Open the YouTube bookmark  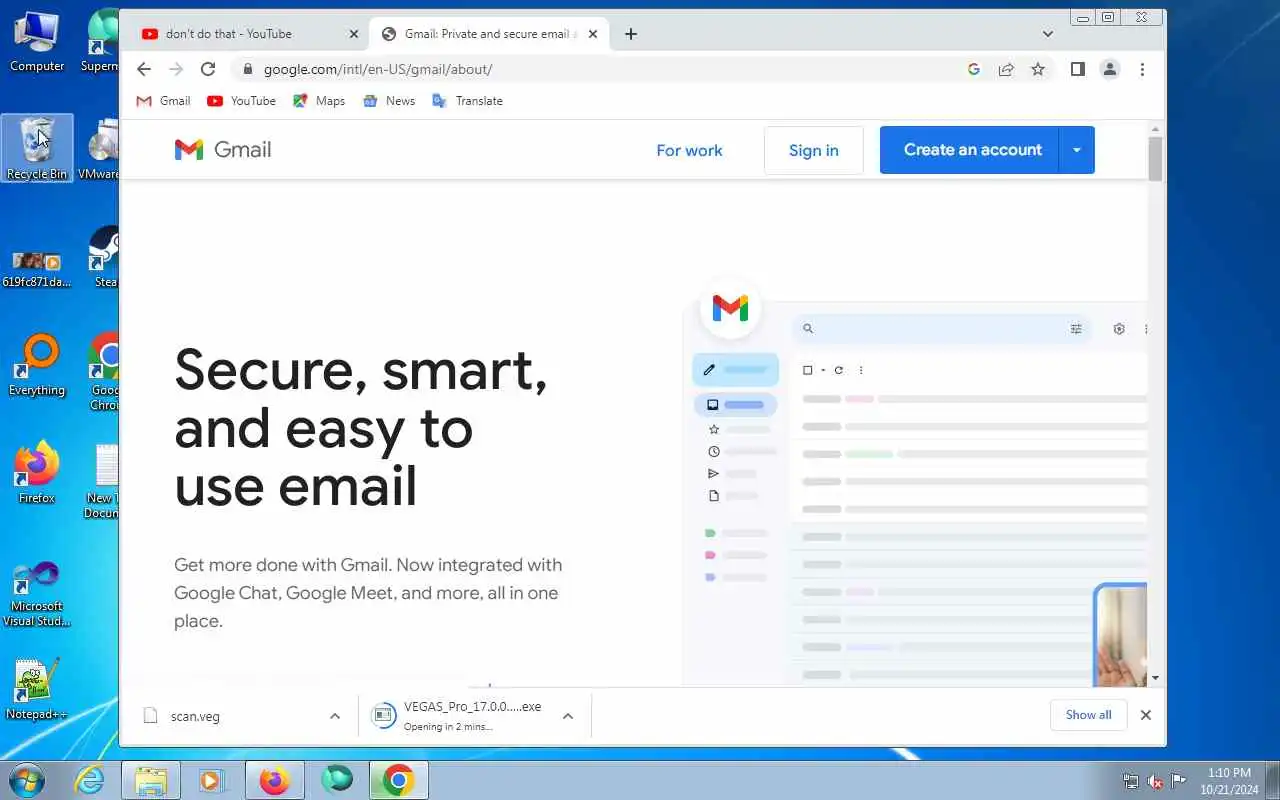tap(241, 101)
